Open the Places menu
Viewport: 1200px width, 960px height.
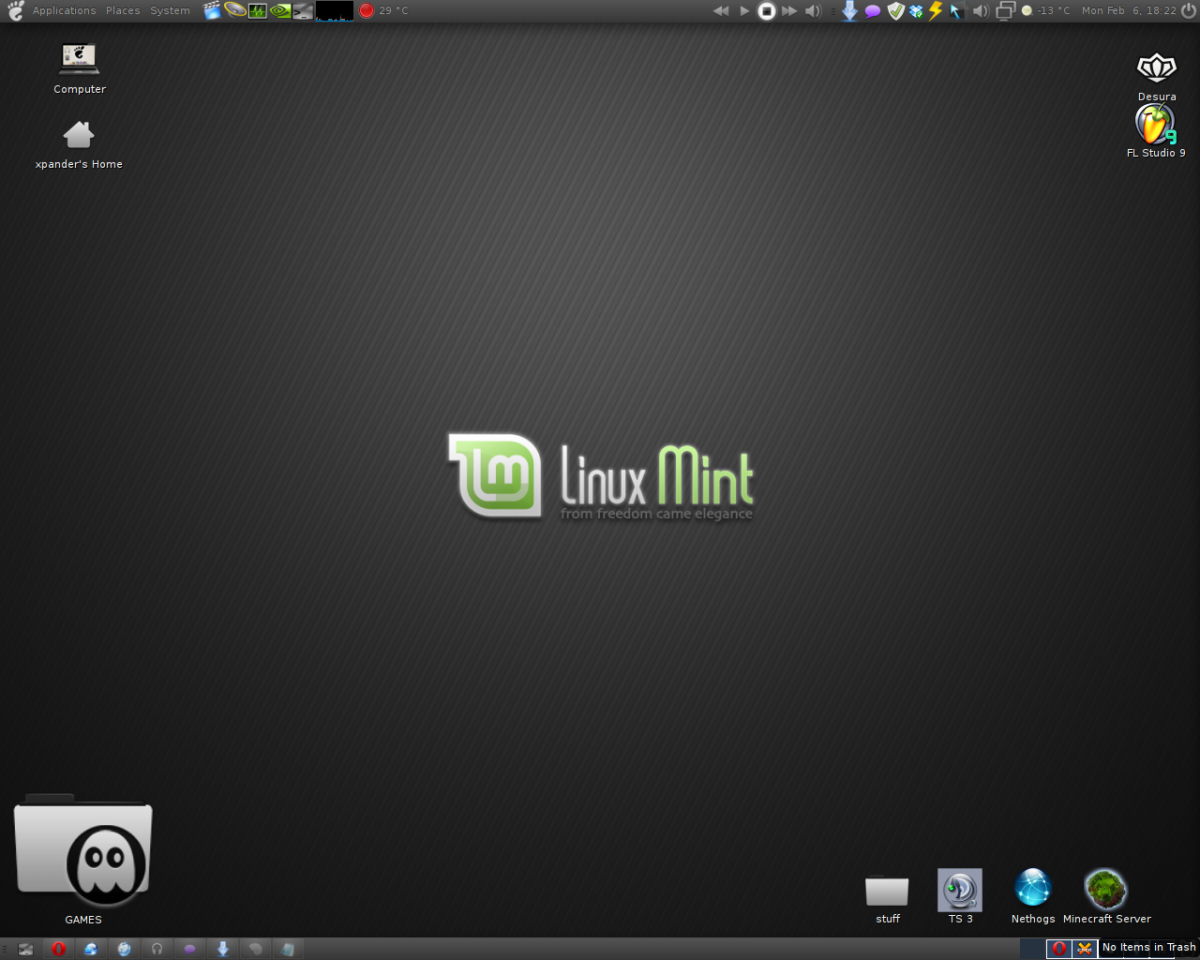click(123, 11)
